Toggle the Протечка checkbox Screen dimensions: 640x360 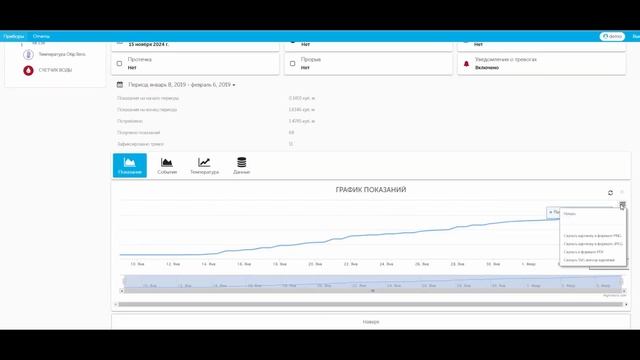119,64
